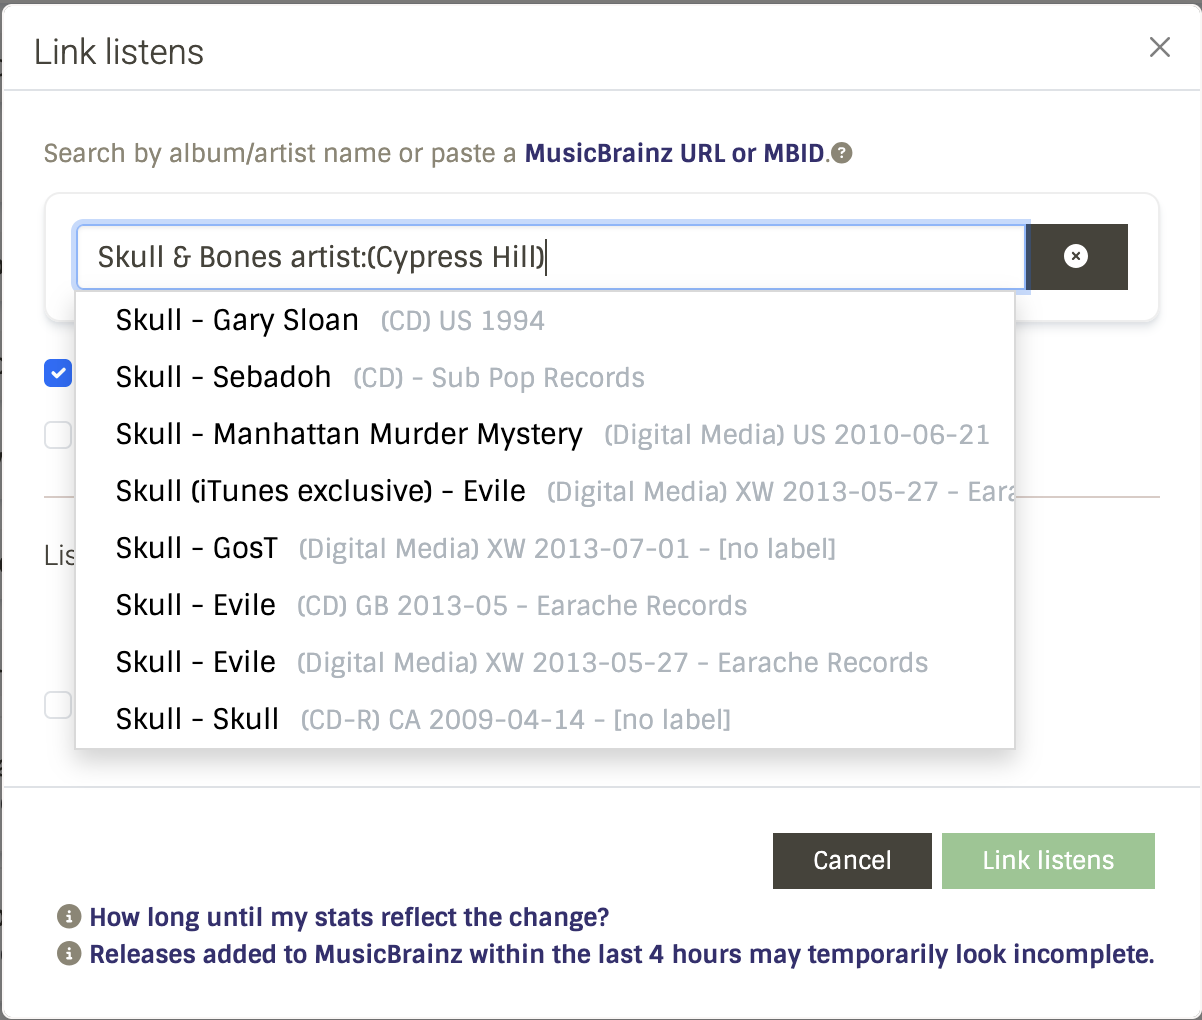Click the green Link listens button
This screenshot has height=1020, width=1202.
click(1048, 860)
